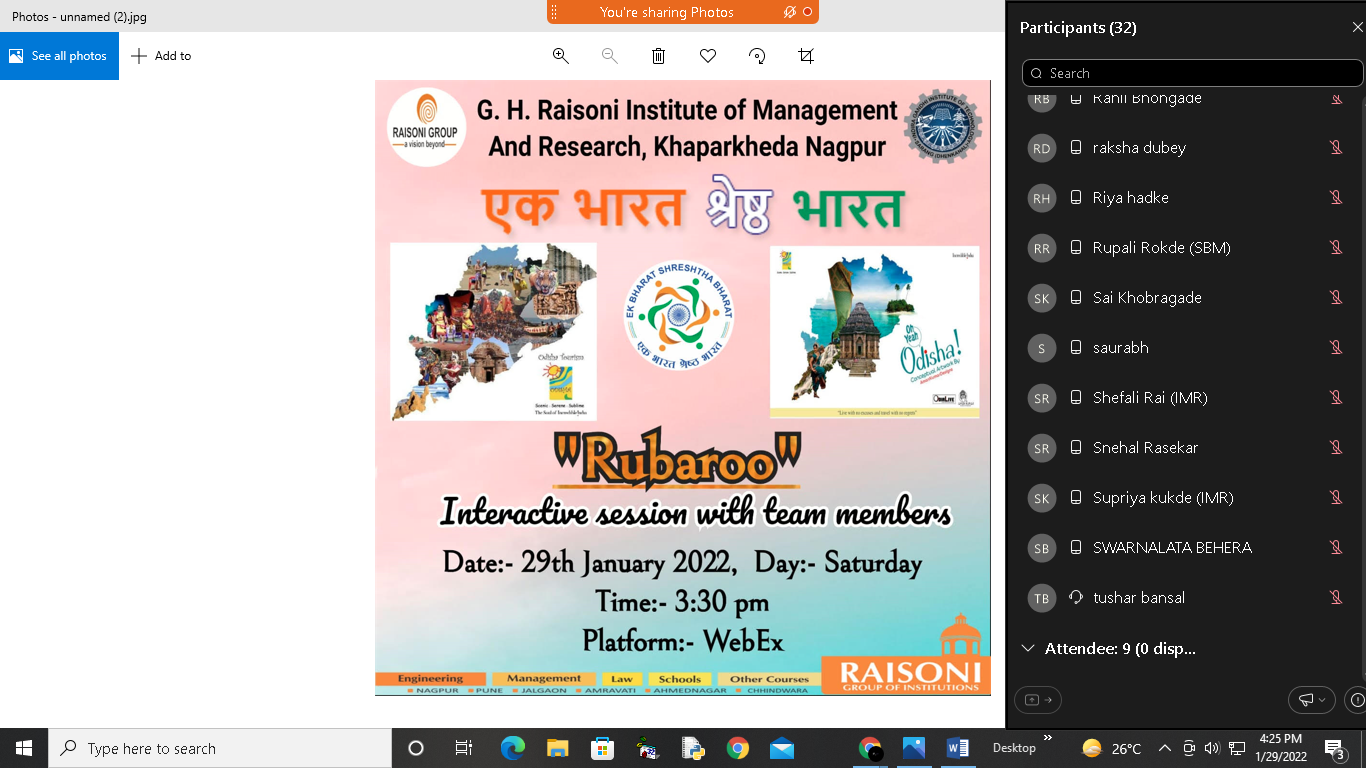Click the shared Rubaroo poster image
The image size is (1366, 768).
coord(683,388)
